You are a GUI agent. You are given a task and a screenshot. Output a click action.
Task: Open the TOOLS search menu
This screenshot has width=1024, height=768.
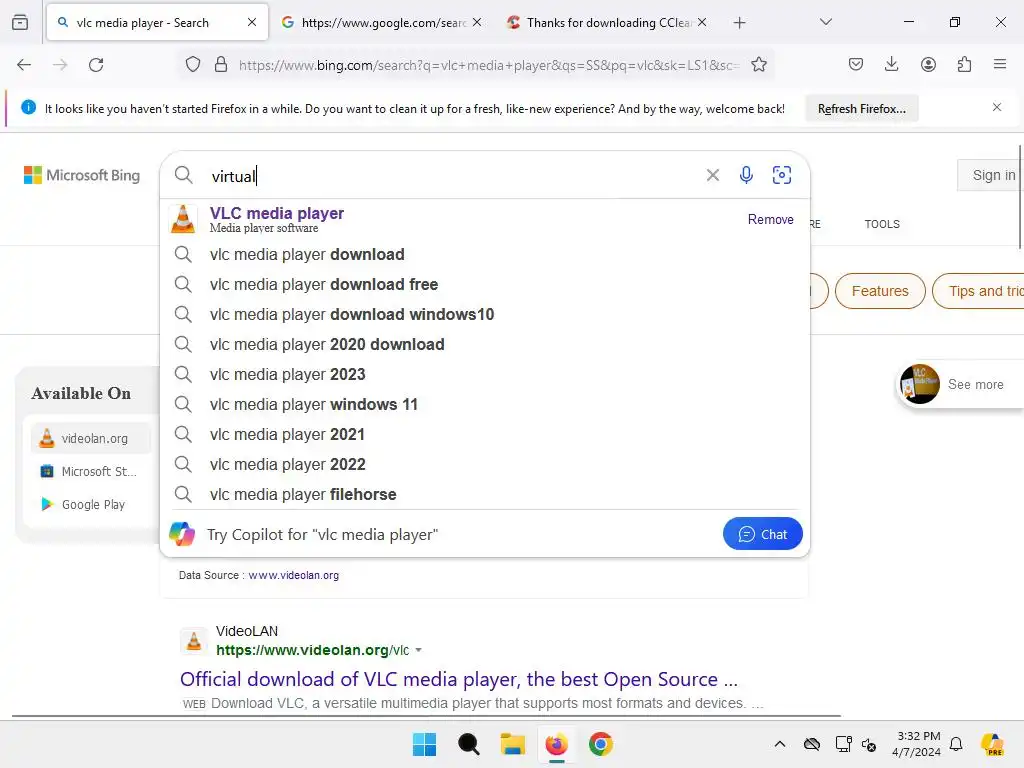(882, 224)
